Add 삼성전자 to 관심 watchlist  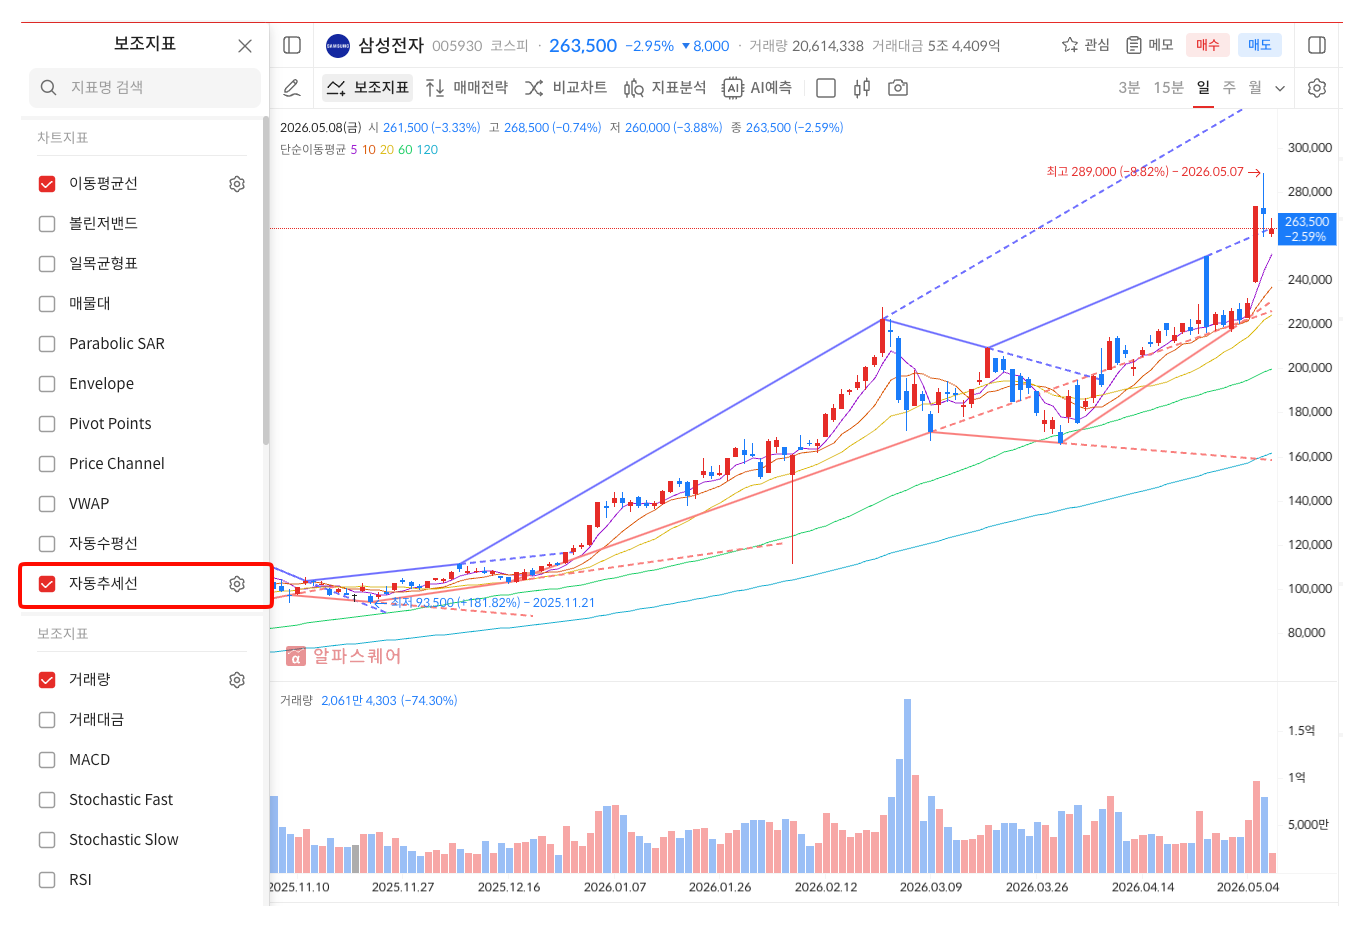click(x=1085, y=45)
